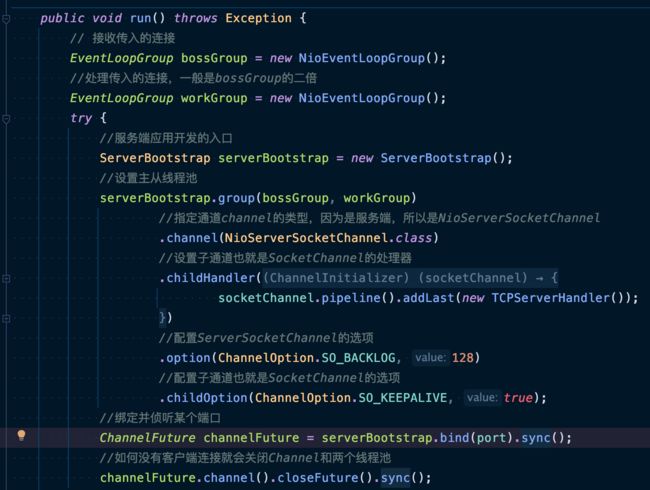
Task: Click 'sync' on the closeFuture line
Action: [x=395, y=478]
